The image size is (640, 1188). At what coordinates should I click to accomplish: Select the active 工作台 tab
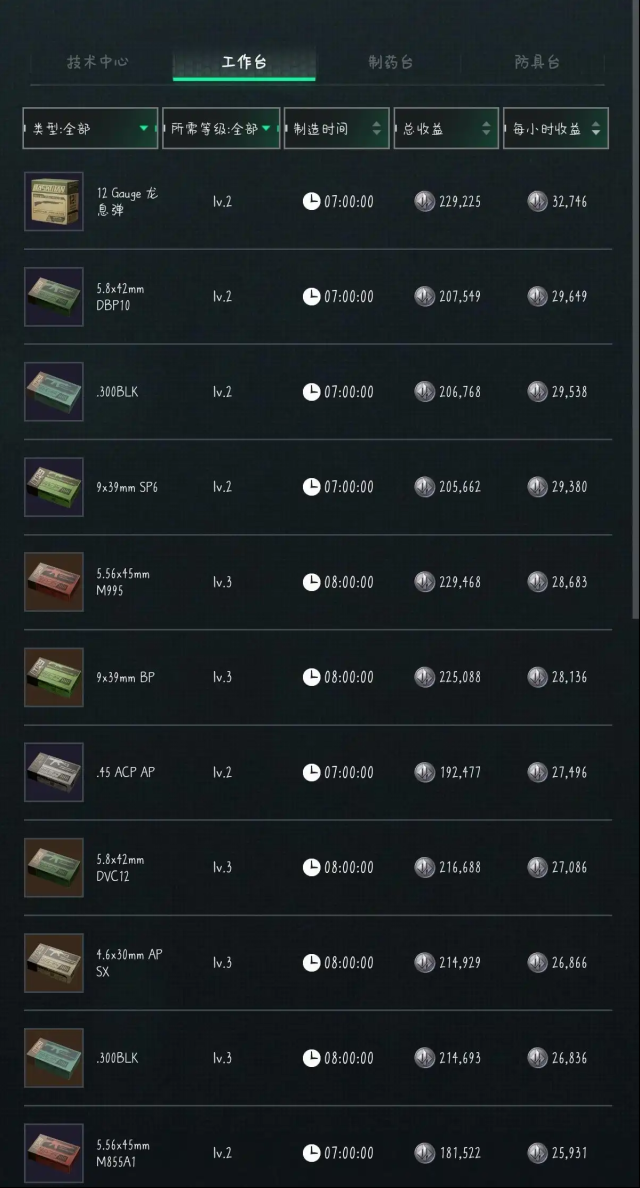tap(244, 62)
